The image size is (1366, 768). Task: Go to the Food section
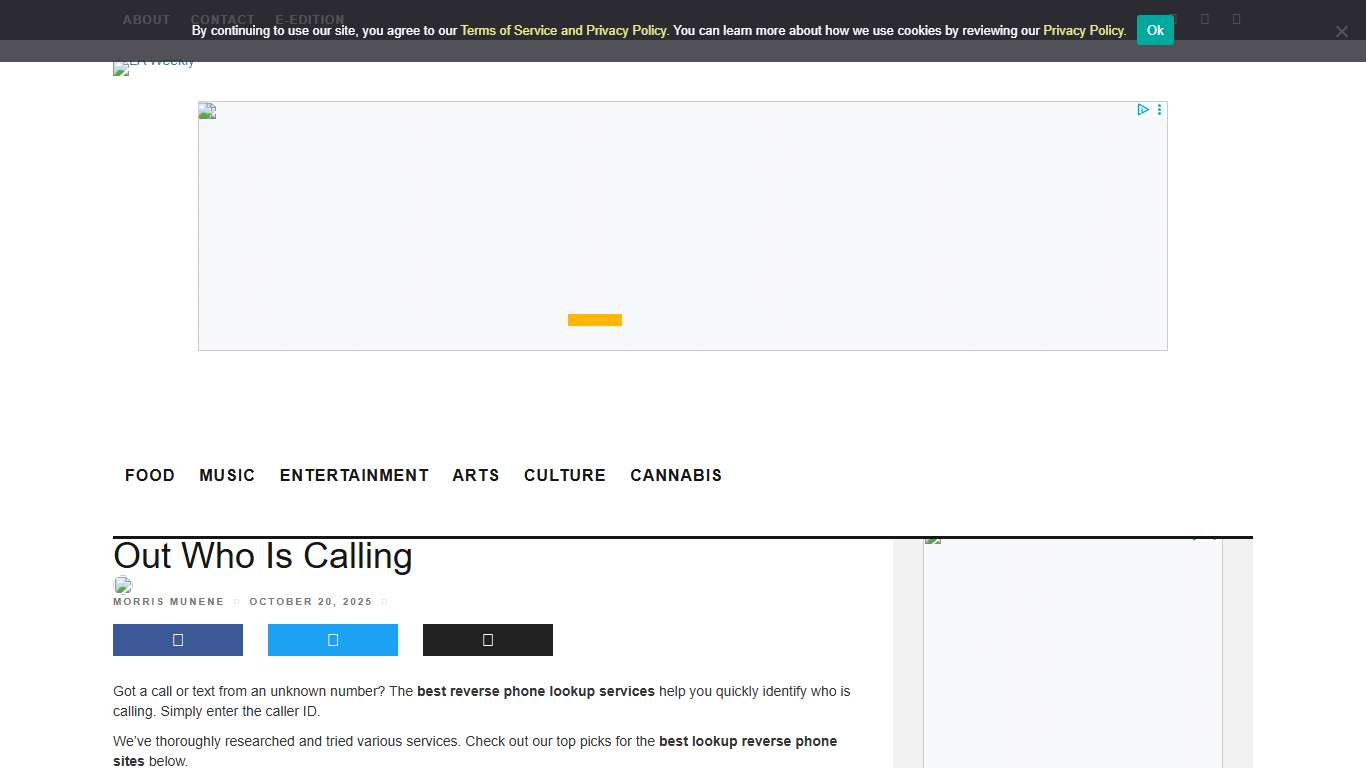point(150,475)
